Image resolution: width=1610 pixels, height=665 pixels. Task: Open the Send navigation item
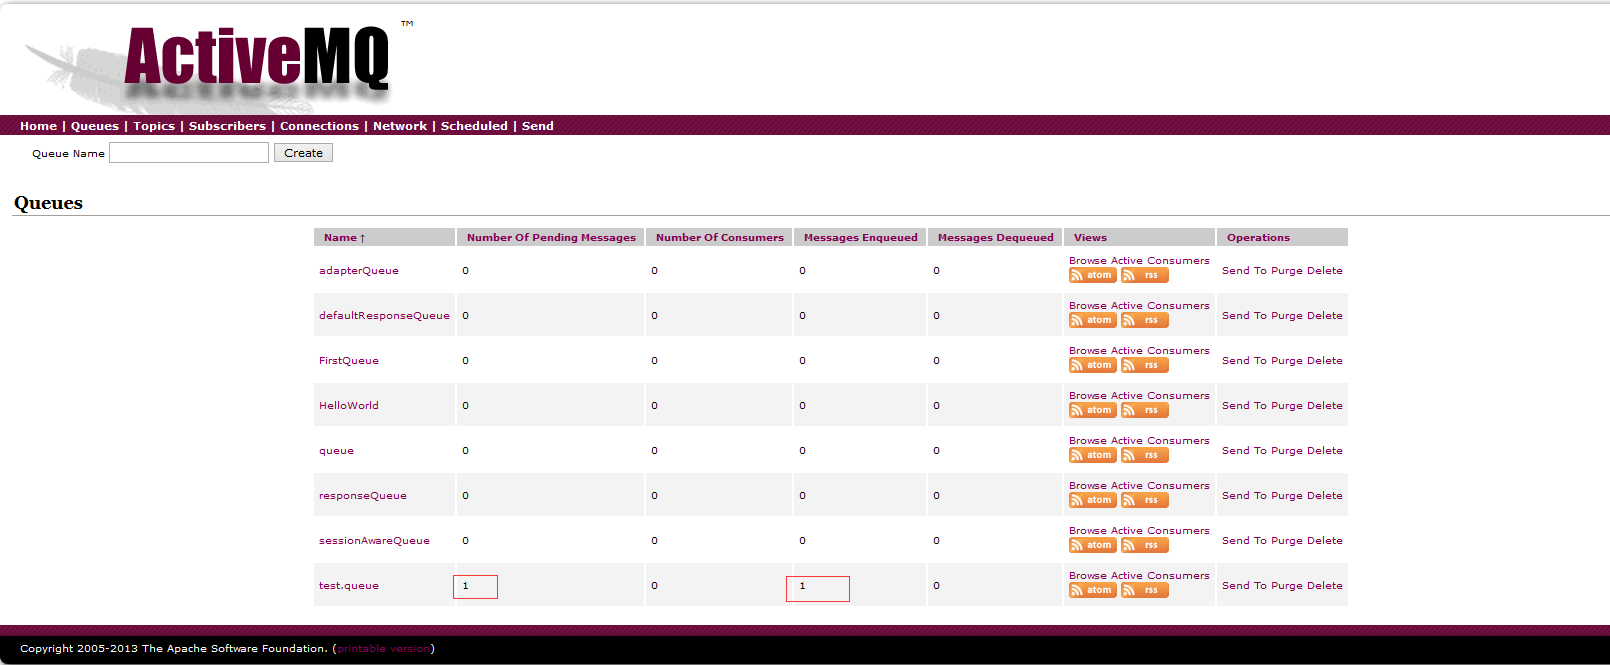(x=537, y=126)
